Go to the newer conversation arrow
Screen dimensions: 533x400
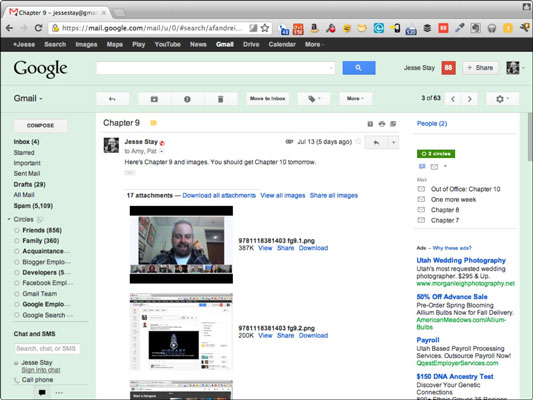tap(453, 99)
